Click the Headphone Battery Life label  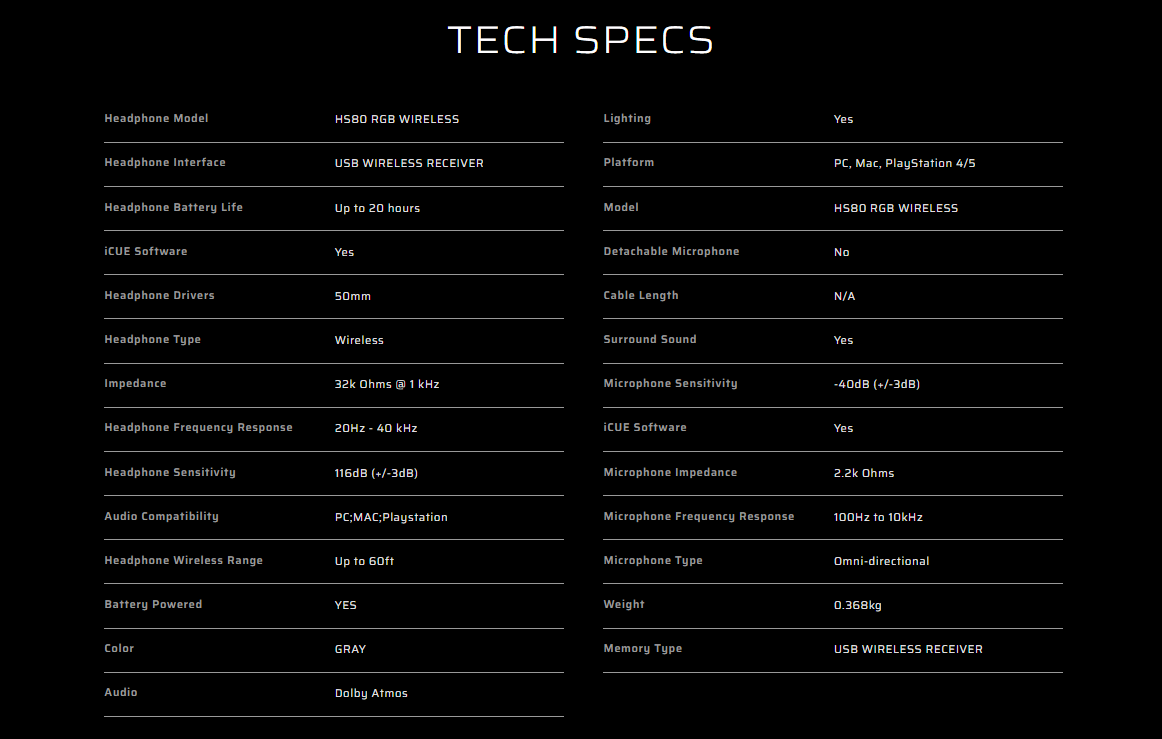tap(173, 207)
